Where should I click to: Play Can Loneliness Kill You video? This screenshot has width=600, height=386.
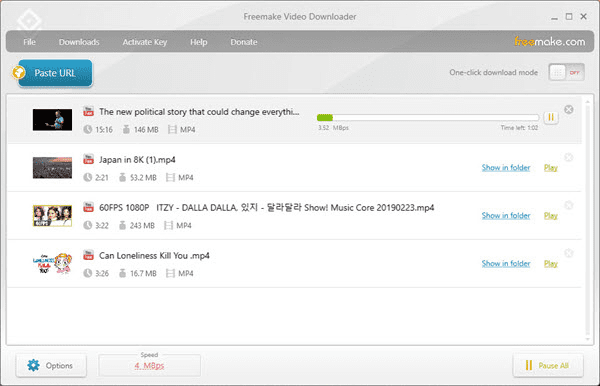coord(551,263)
